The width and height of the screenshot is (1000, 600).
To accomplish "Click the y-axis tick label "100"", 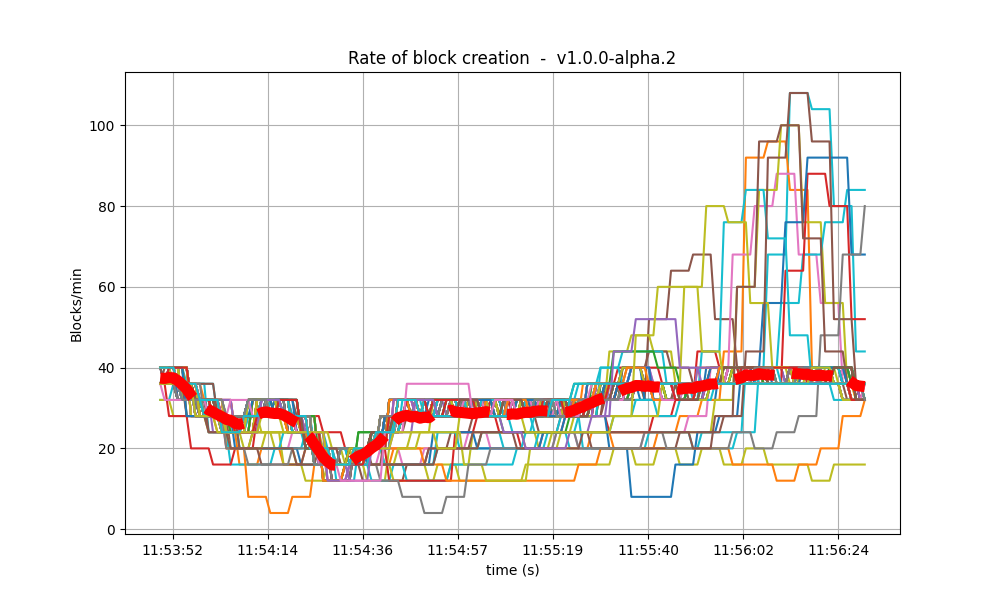I will pos(102,126).
